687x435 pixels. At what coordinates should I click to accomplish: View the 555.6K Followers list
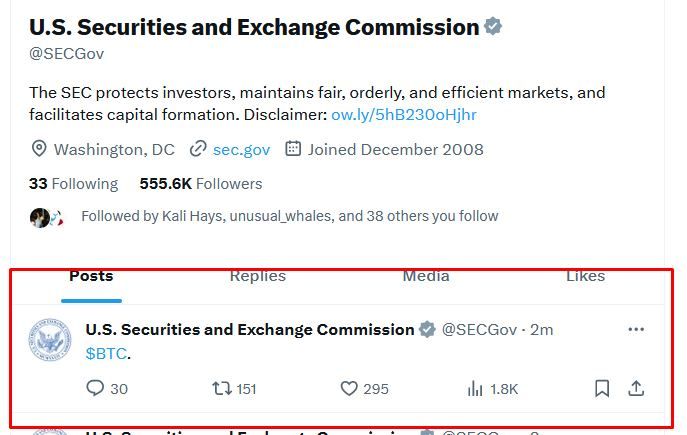[x=201, y=184]
